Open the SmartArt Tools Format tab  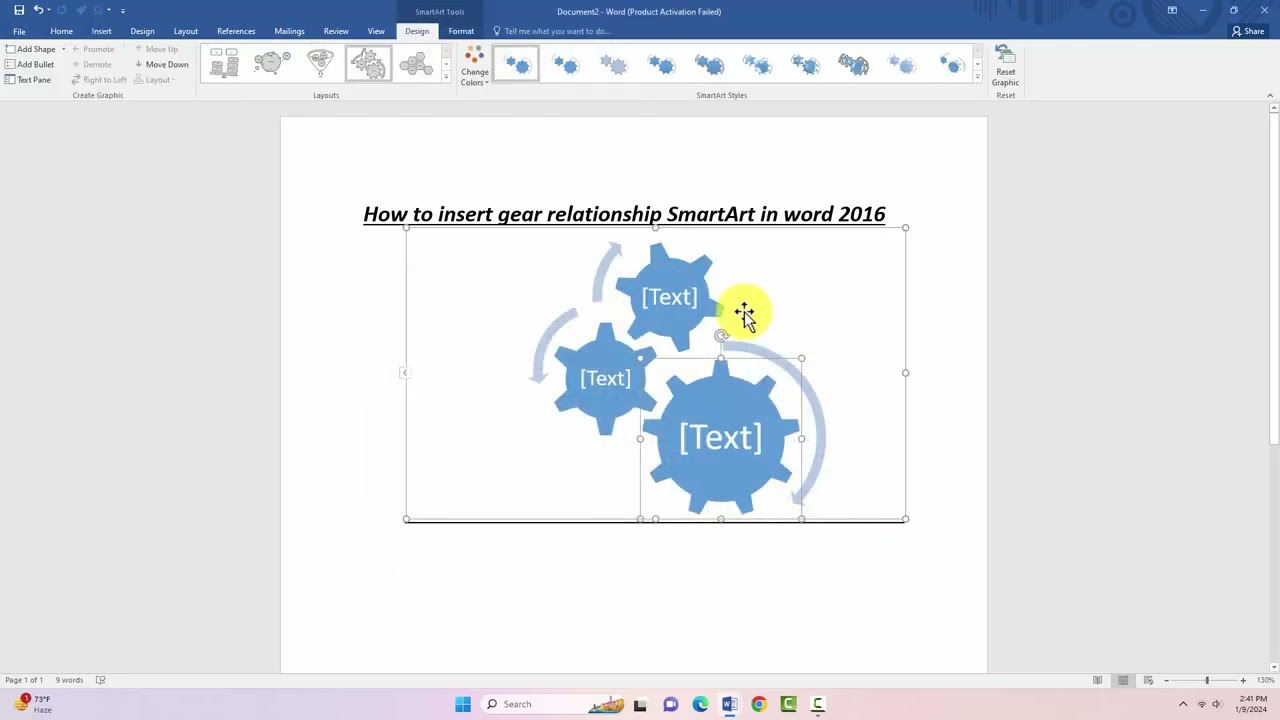pos(461,31)
